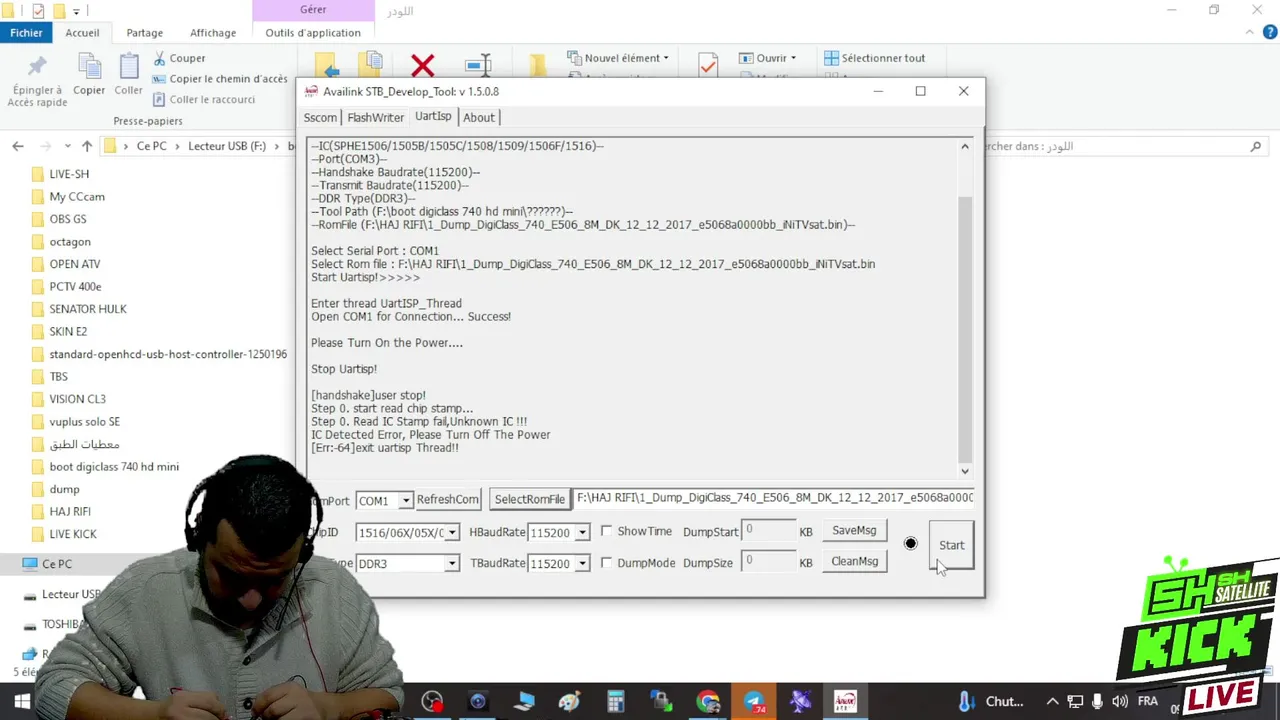Open Telegram from taskbar
The height and width of the screenshot is (720, 1280).
click(754, 701)
